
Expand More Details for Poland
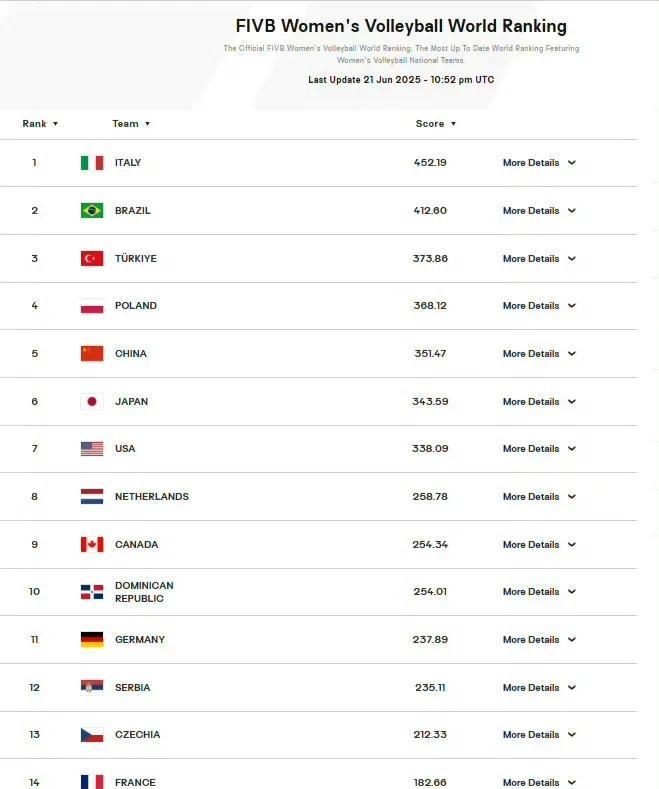click(539, 305)
